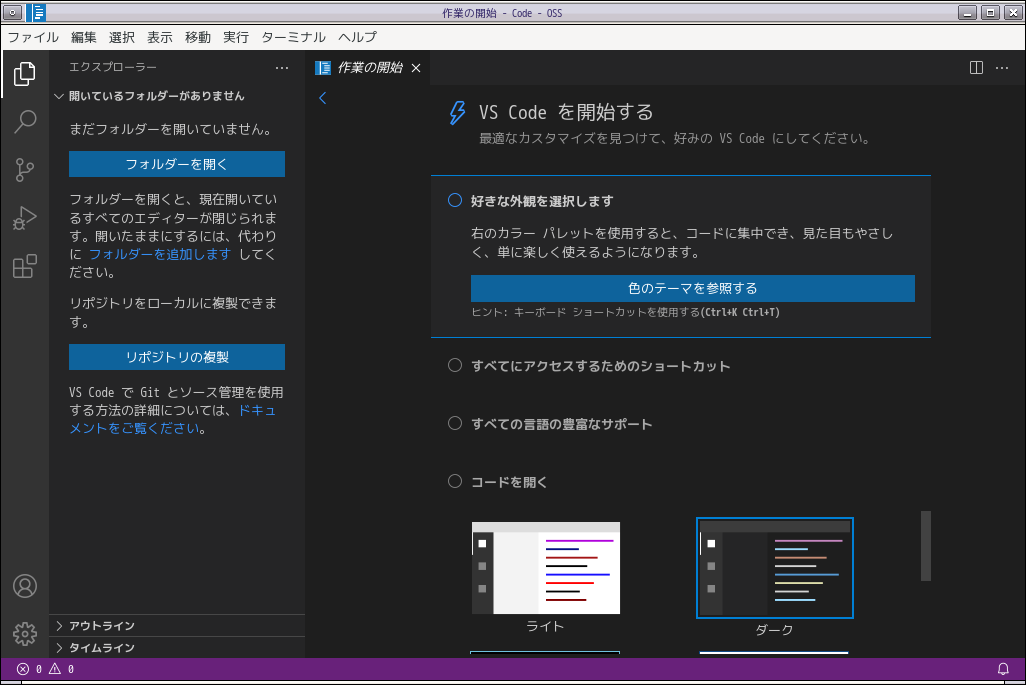Click the リポジトリの複製 button
This screenshot has height=685, width=1026.
[x=177, y=357]
